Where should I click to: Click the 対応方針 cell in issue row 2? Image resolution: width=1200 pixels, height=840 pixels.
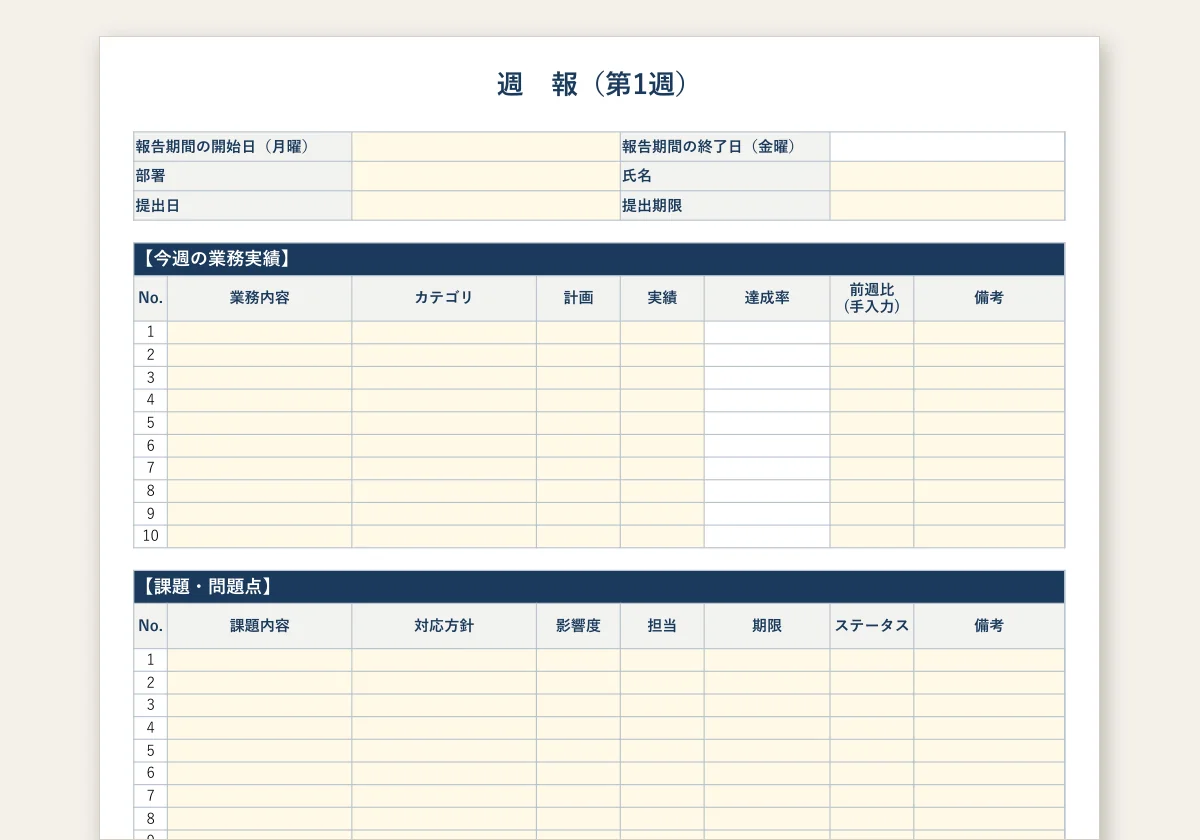click(x=444, y=683)
